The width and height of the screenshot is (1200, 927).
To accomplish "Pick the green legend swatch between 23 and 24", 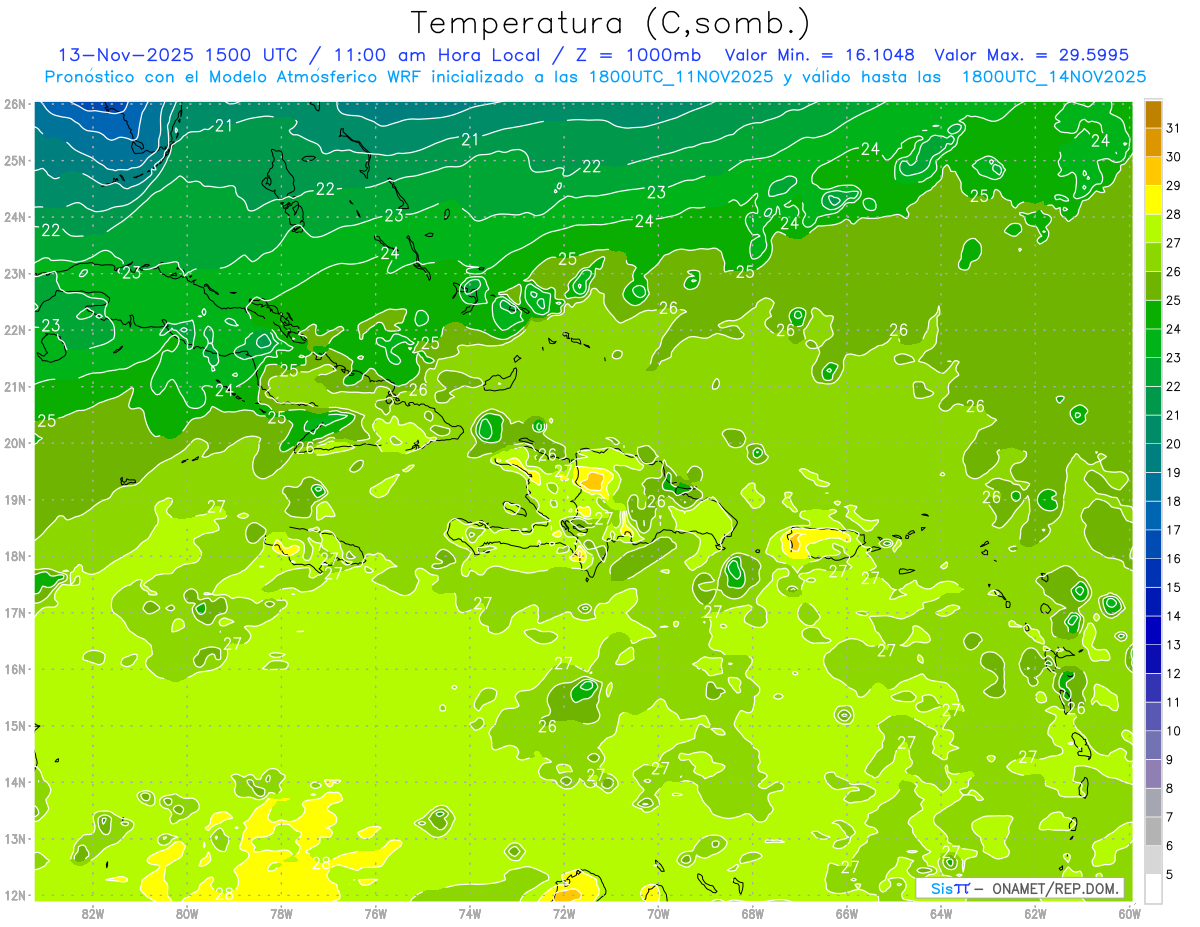I will click(x=1153, y=343).
